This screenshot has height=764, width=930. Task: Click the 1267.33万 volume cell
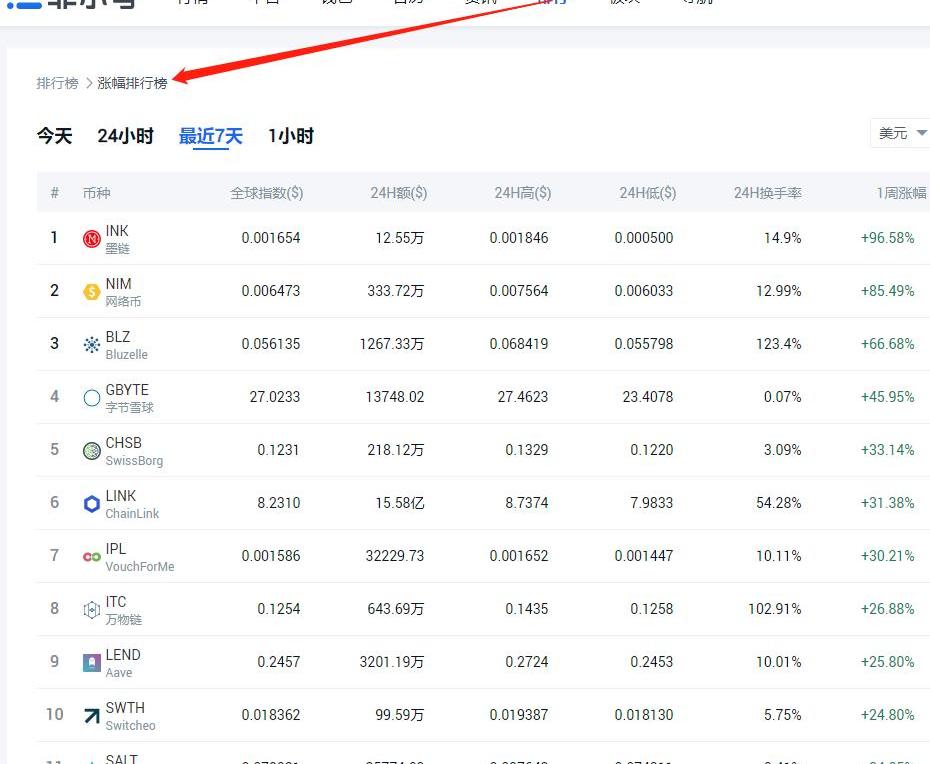coord(392,344)
